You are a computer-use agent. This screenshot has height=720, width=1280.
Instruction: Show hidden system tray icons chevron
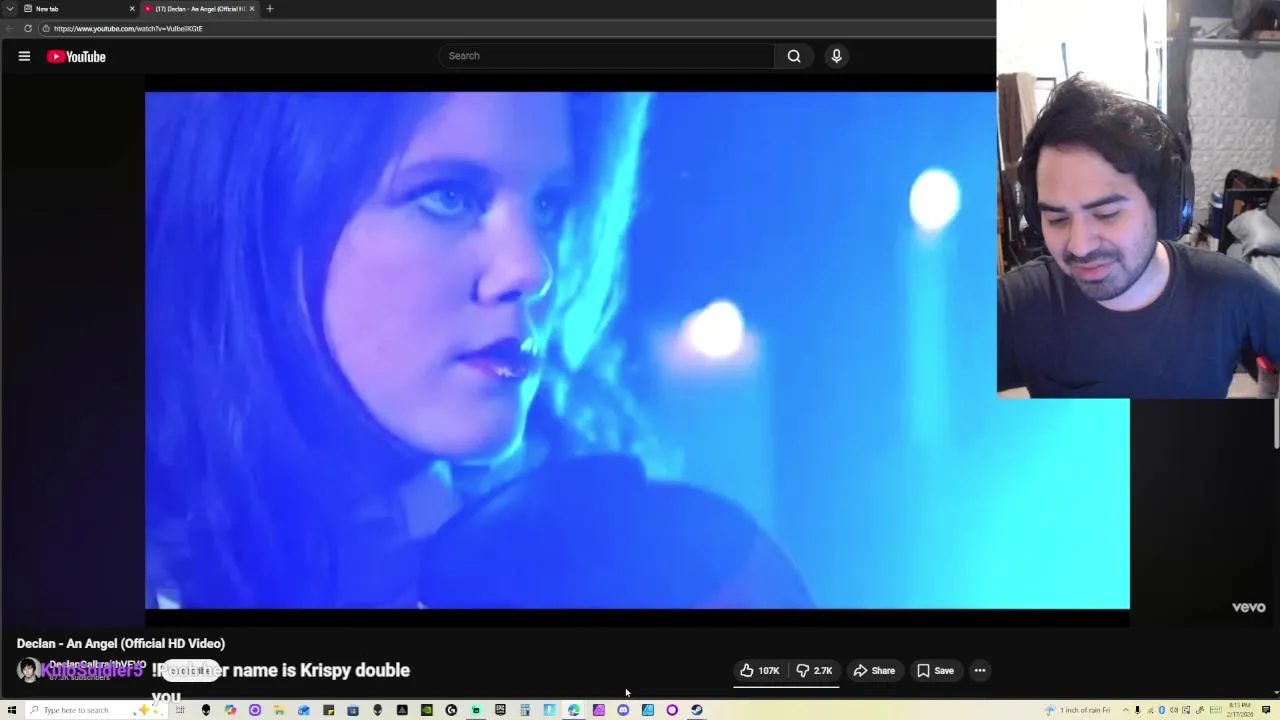[x=1125, y=710]
